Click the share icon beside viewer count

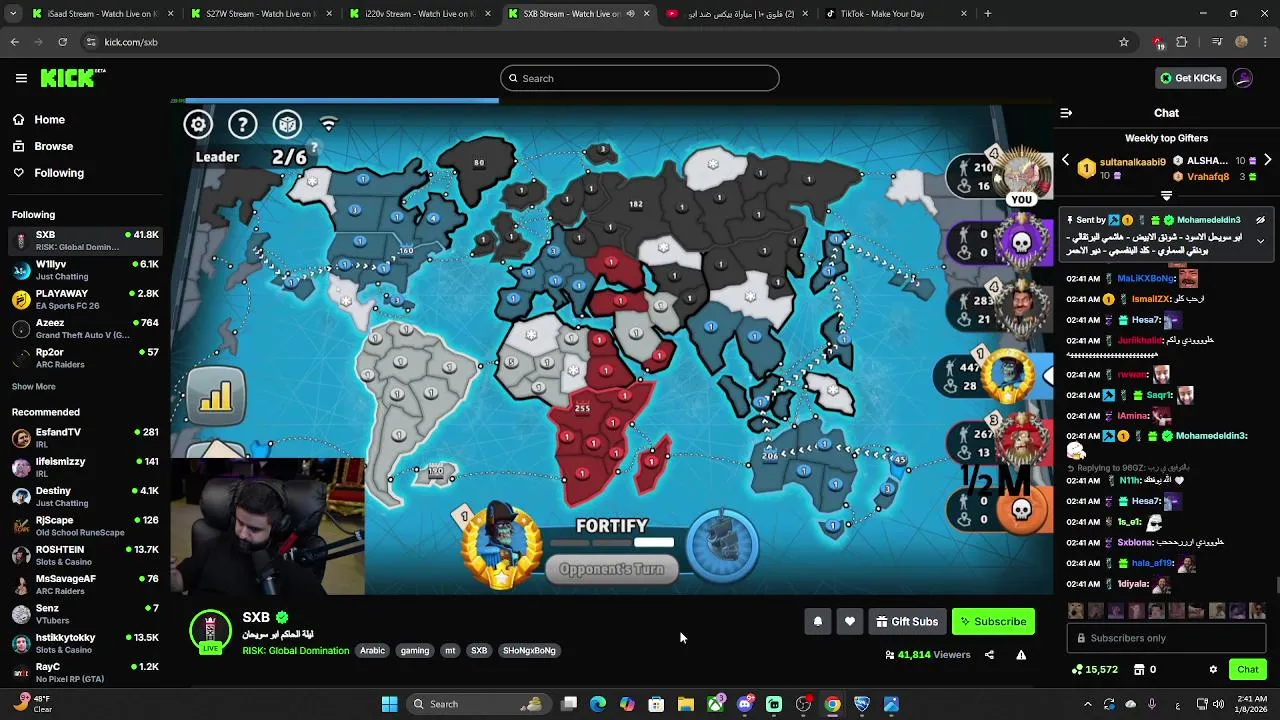click(x=989, y=655)
